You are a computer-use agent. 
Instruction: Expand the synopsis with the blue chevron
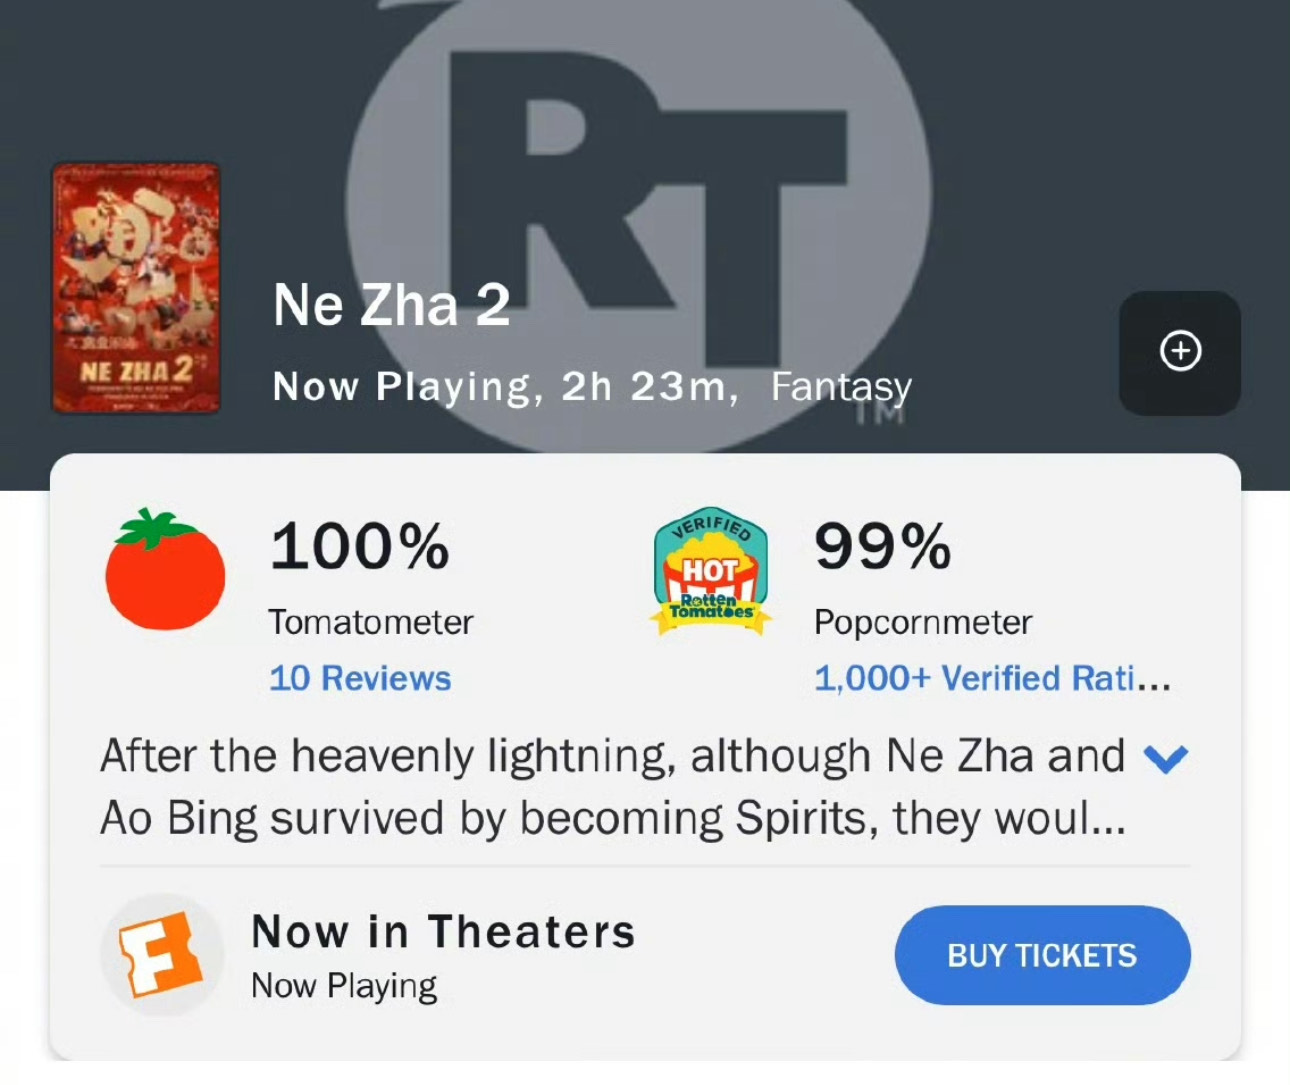[x=1165, y=759]
